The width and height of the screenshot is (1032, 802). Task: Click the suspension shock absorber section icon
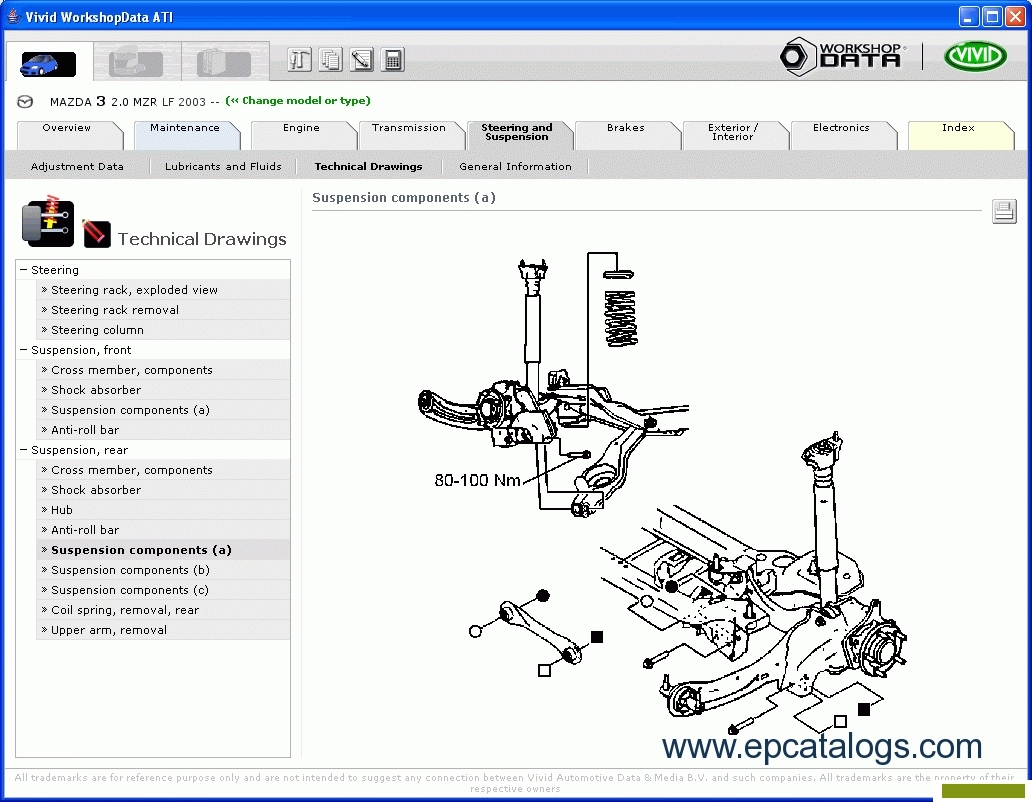point(47,221)
